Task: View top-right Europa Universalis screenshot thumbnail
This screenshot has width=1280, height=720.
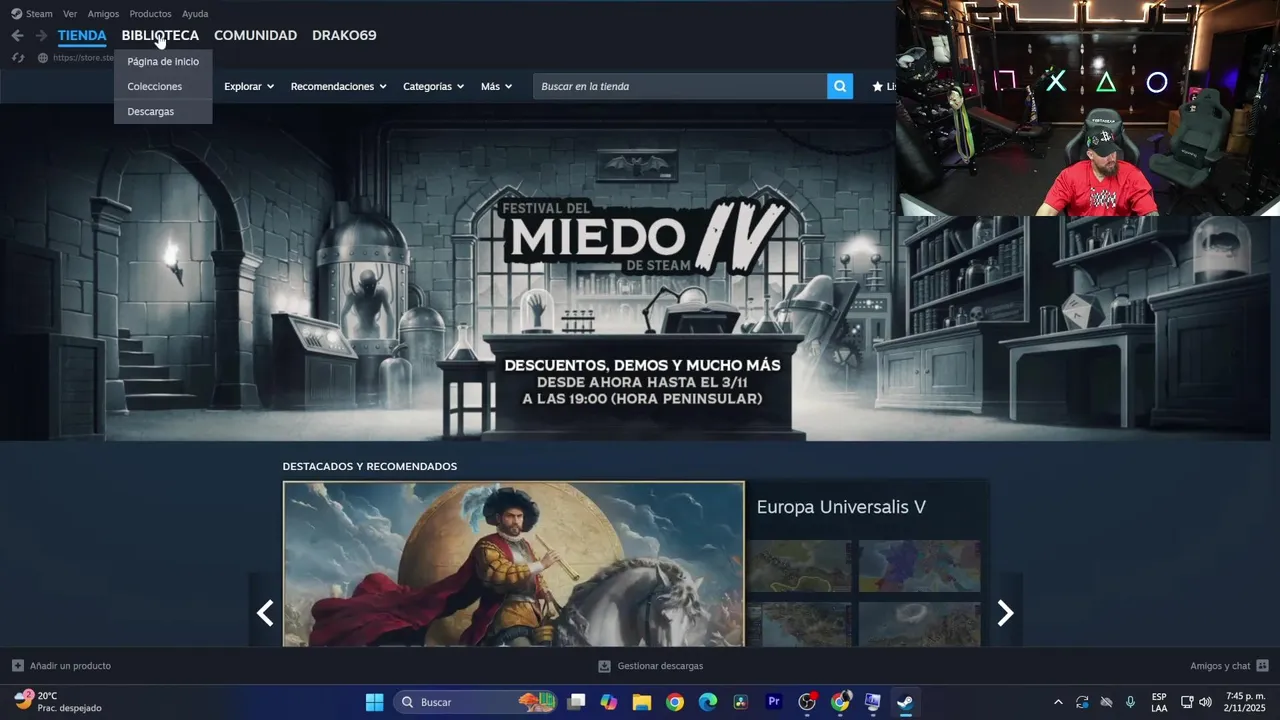Action: click(x=919, y=566)
